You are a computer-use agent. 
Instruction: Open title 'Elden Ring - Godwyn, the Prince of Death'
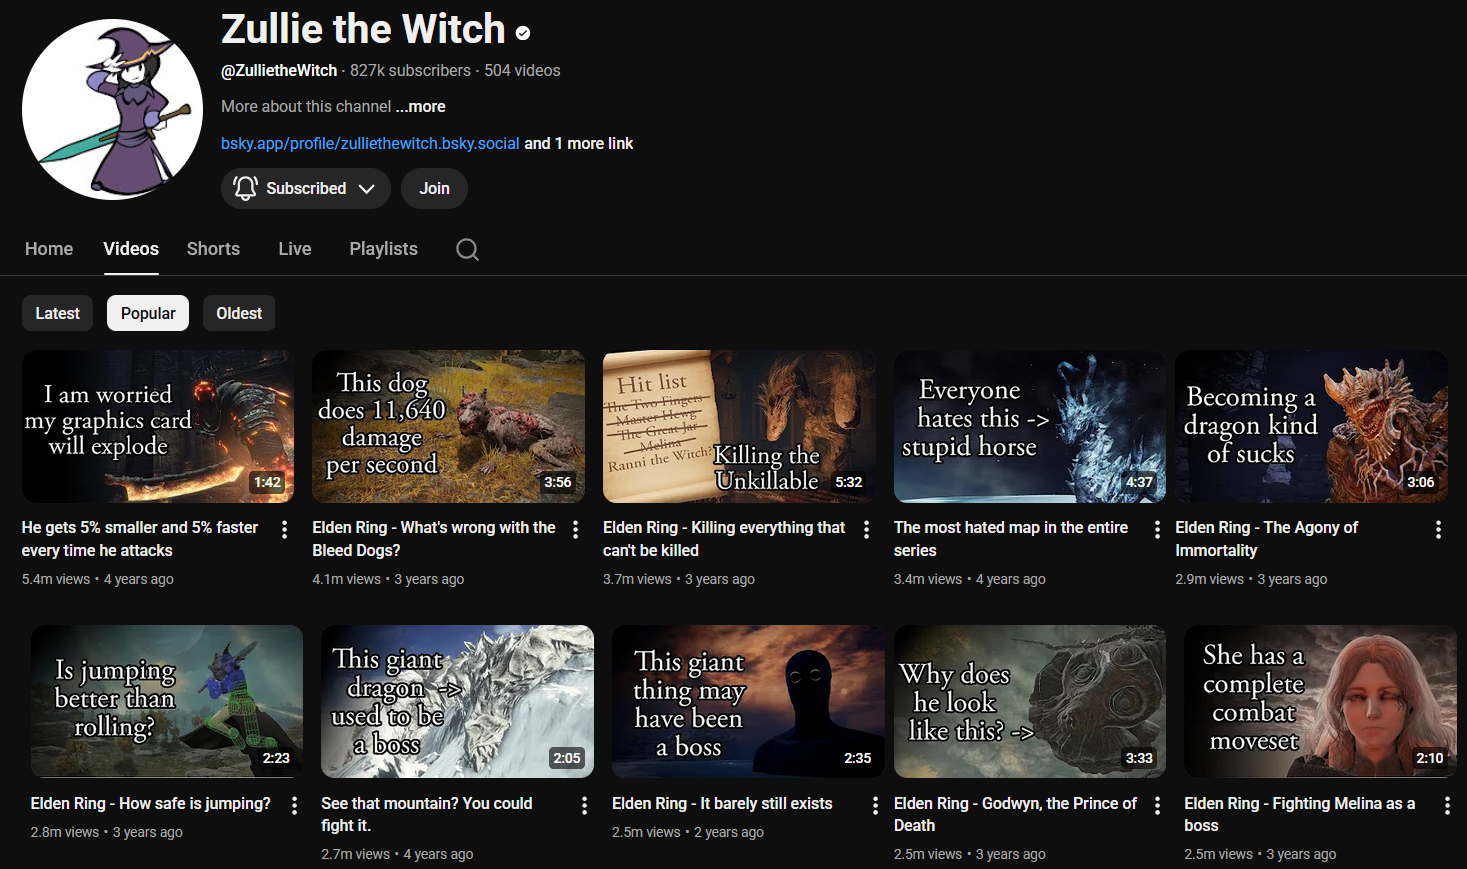tap(1016, 814)
